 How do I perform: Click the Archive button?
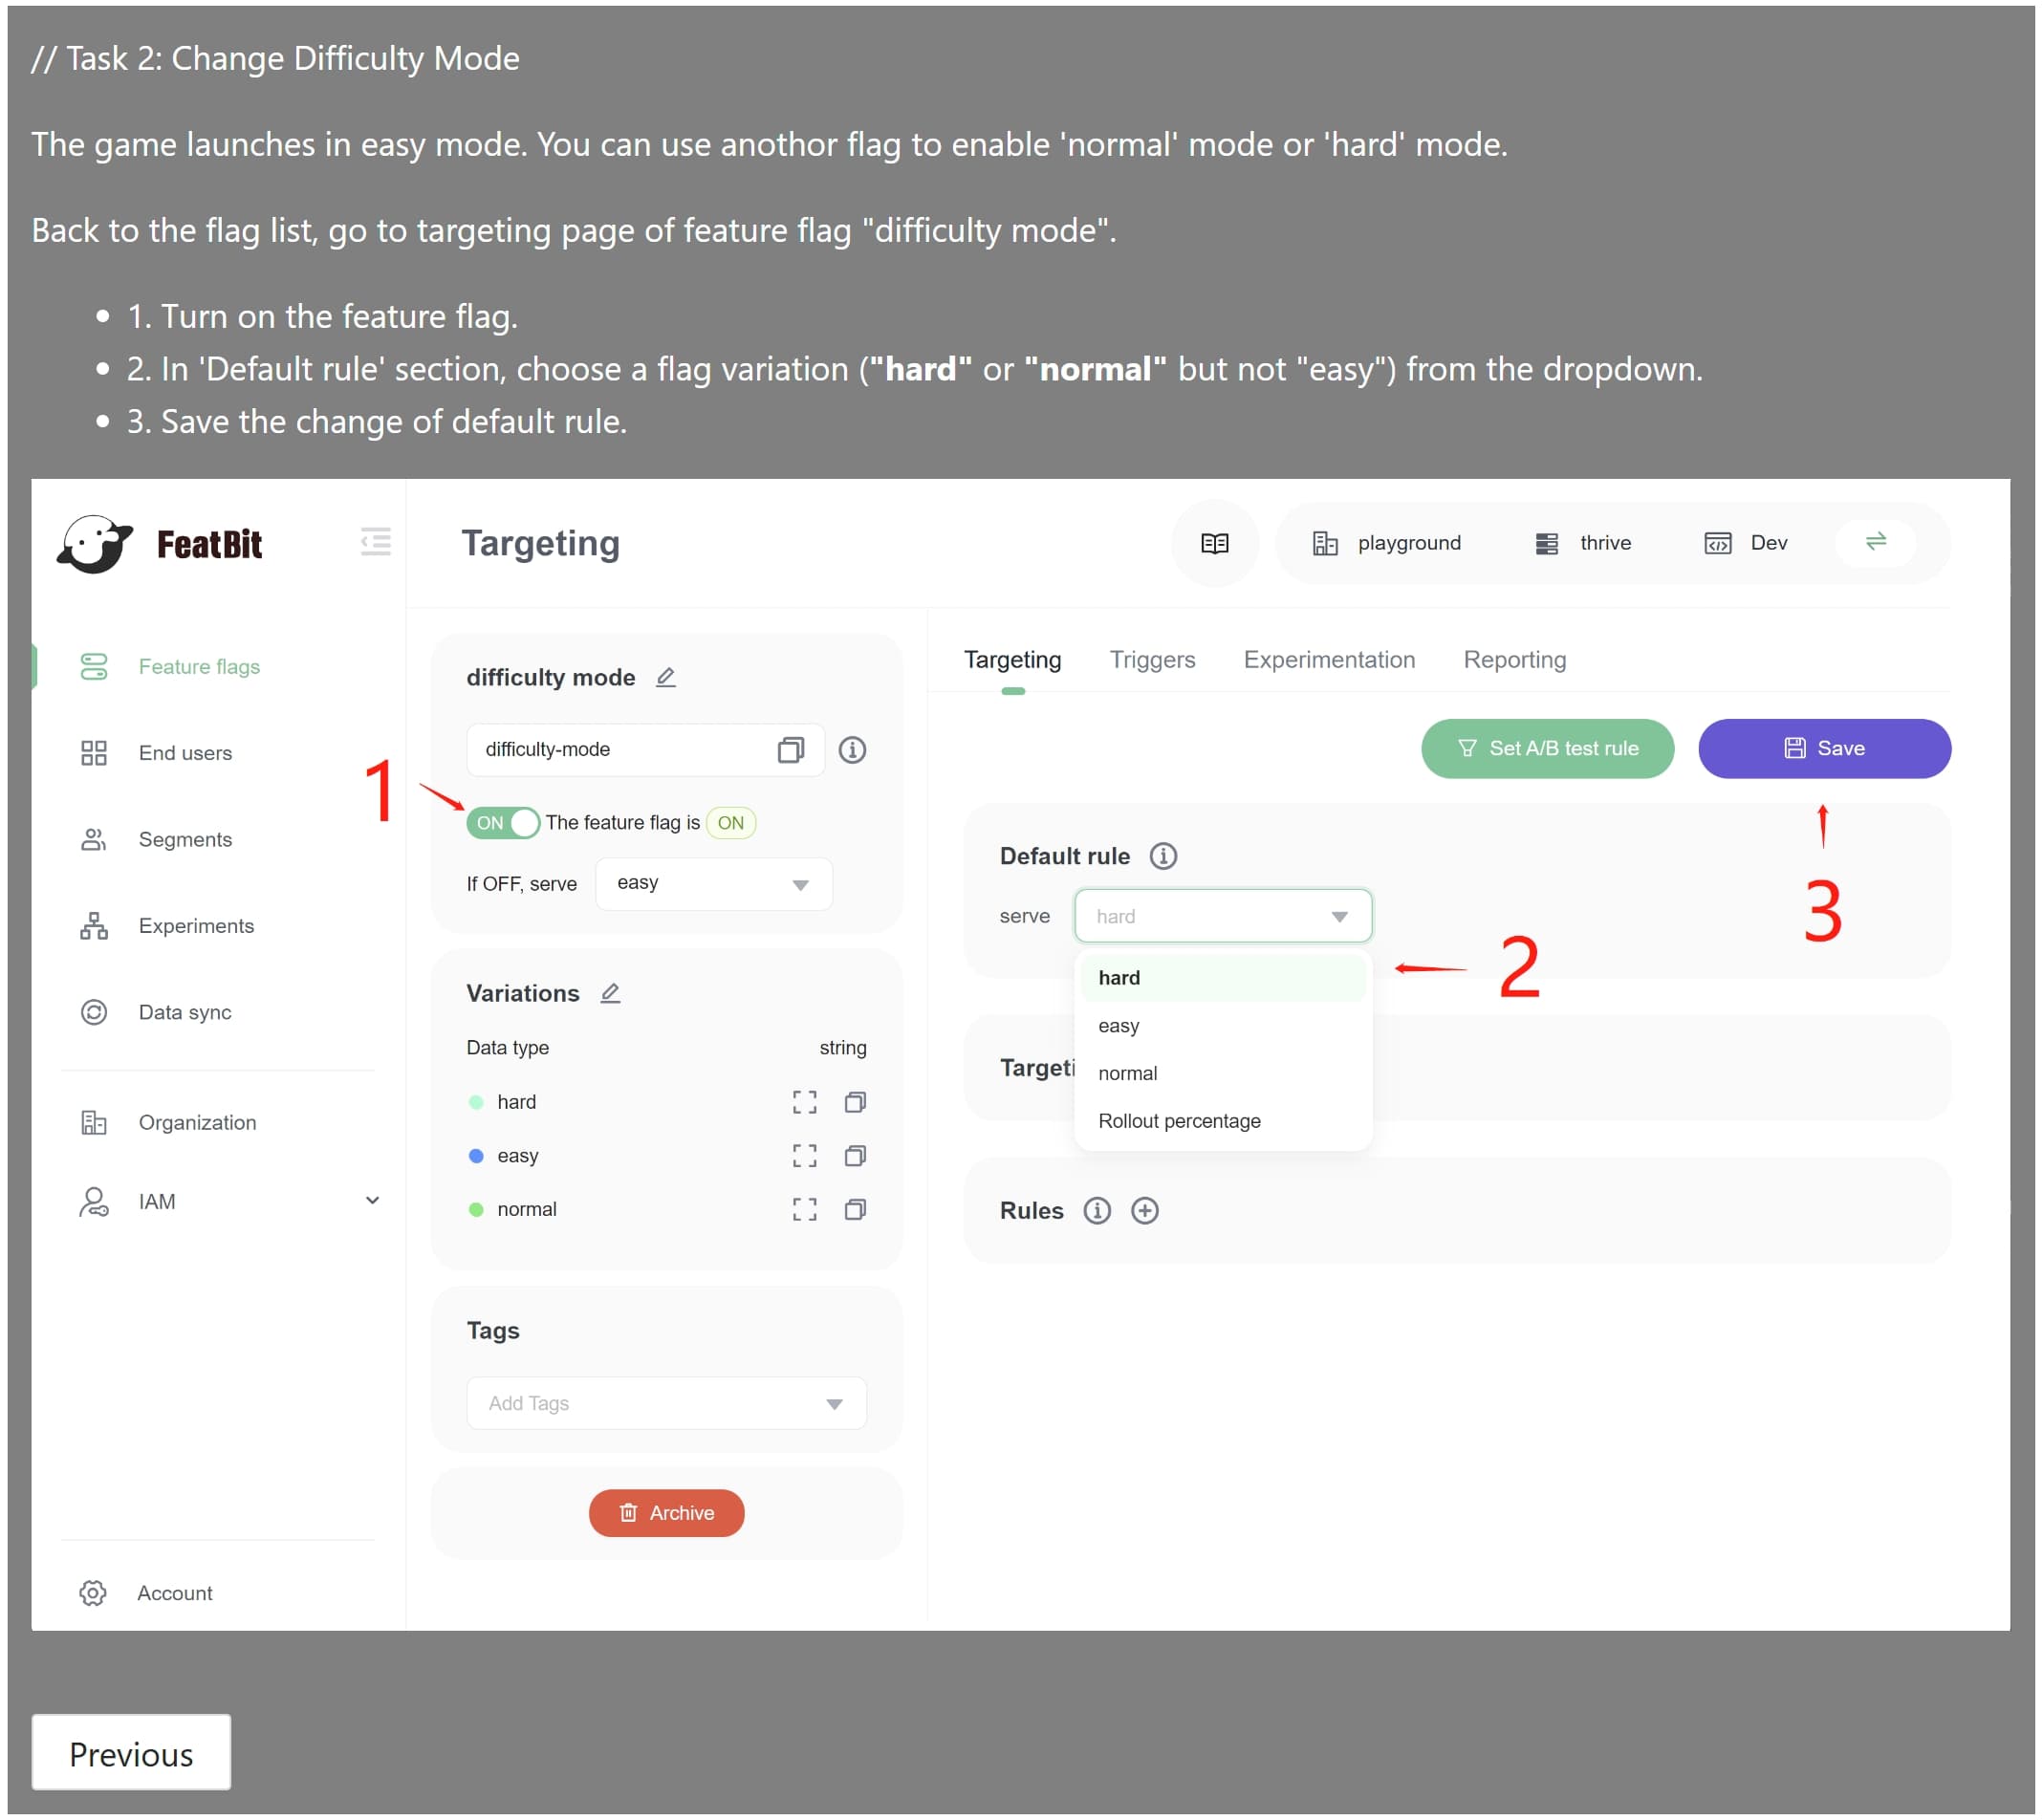click(x=666, y=1513)
